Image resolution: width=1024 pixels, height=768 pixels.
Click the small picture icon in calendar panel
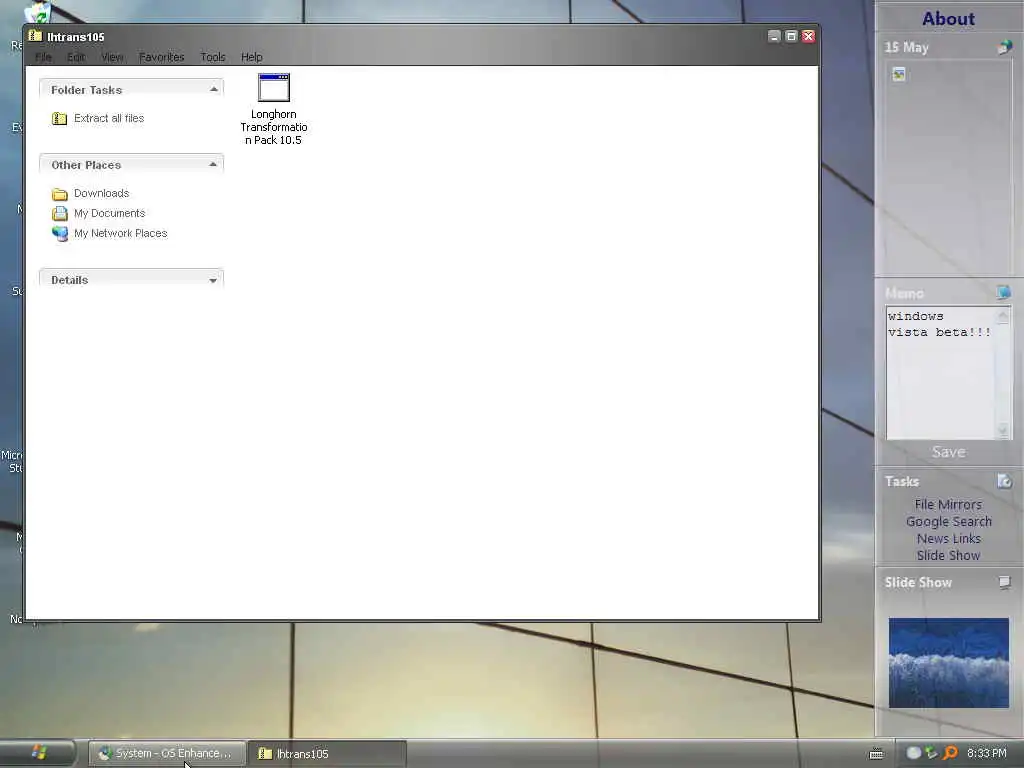point(899,74)
